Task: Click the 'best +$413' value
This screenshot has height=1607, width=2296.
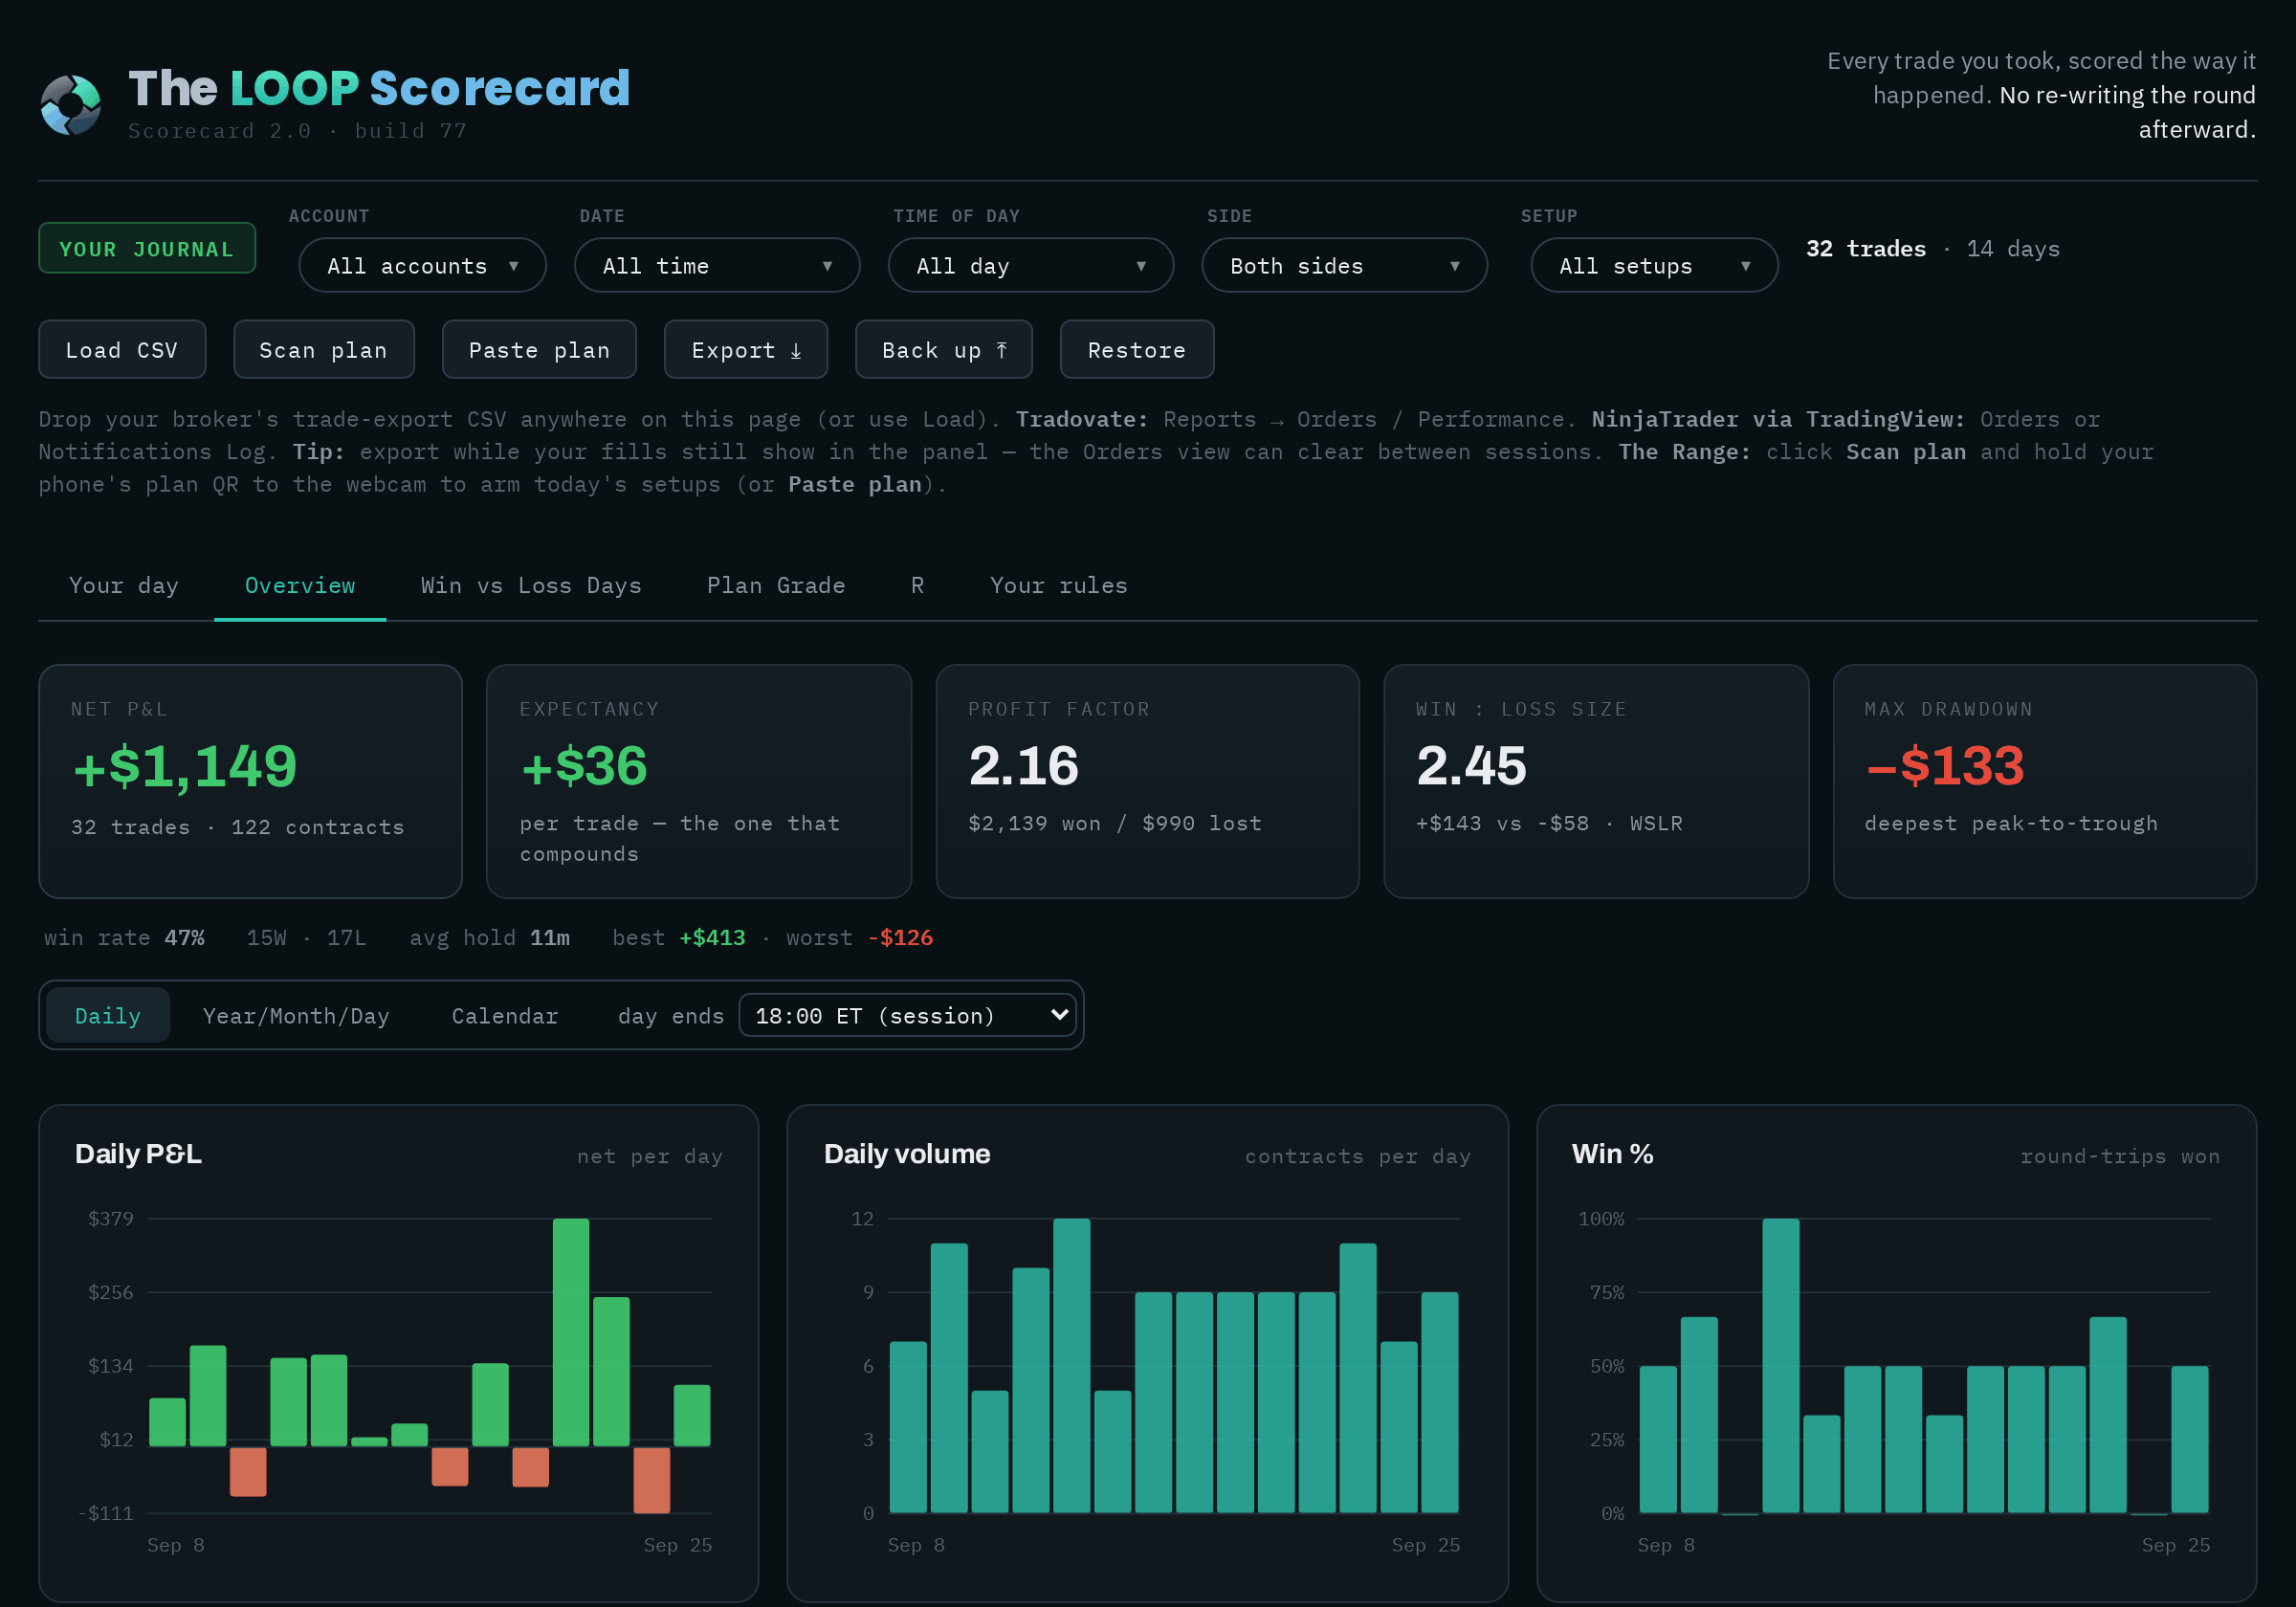Action: pyautogui.click(x=679, y=937)
